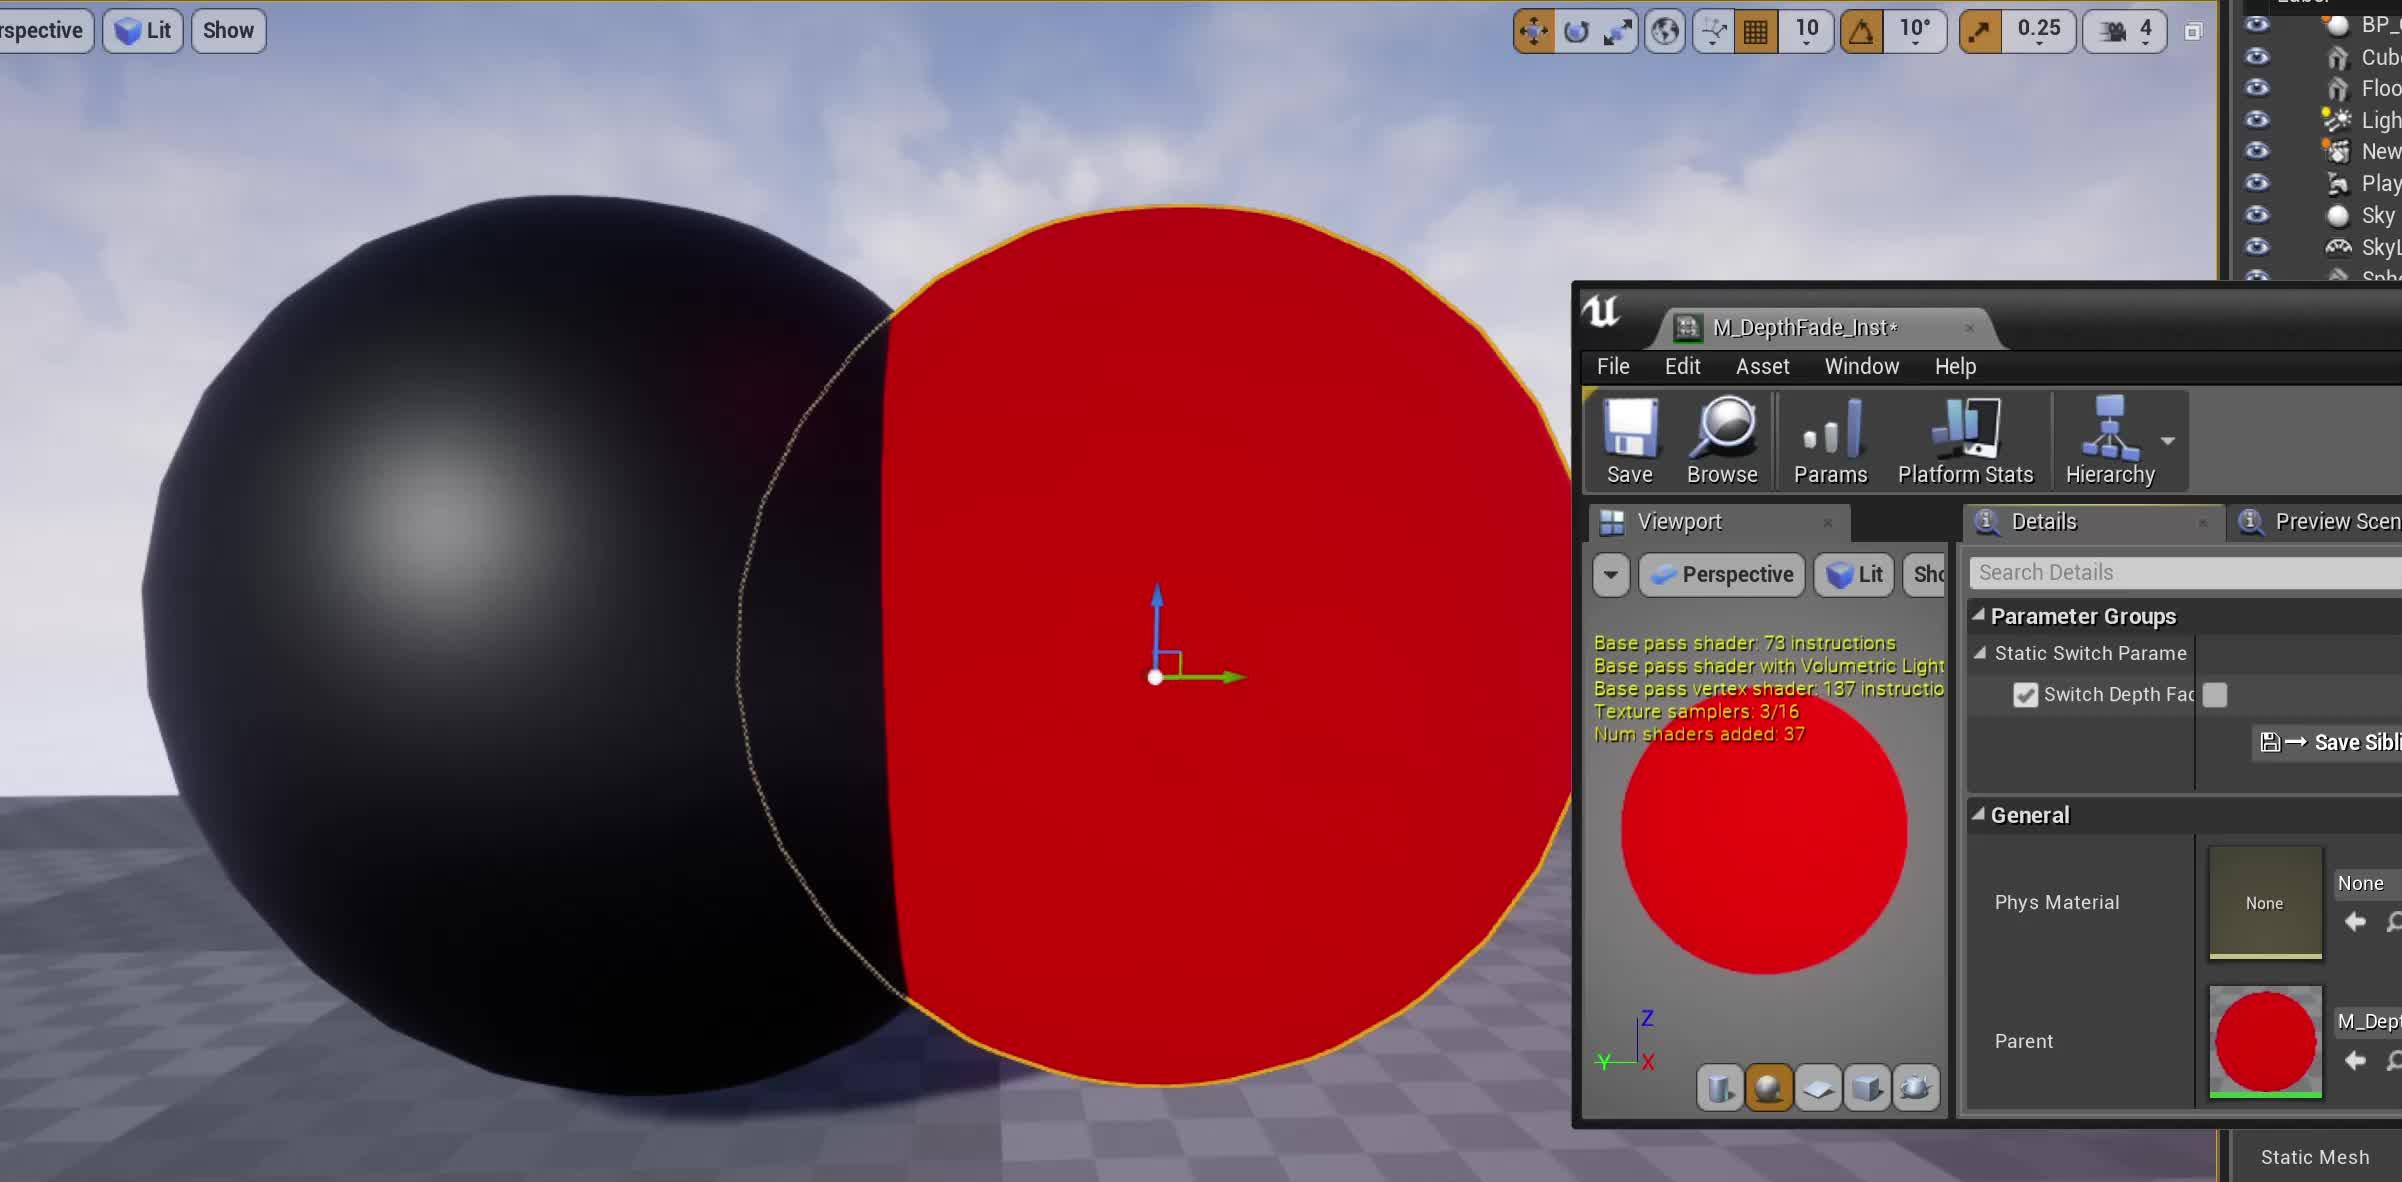This screenshot has height=1182, width=2402.
Task: Toggle Switch Depth Fade value checkbox
Action: coord(2215,695)
